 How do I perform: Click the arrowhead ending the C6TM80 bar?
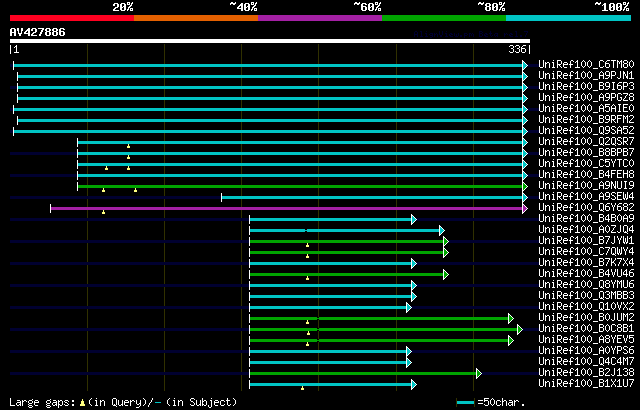(525, 65)
